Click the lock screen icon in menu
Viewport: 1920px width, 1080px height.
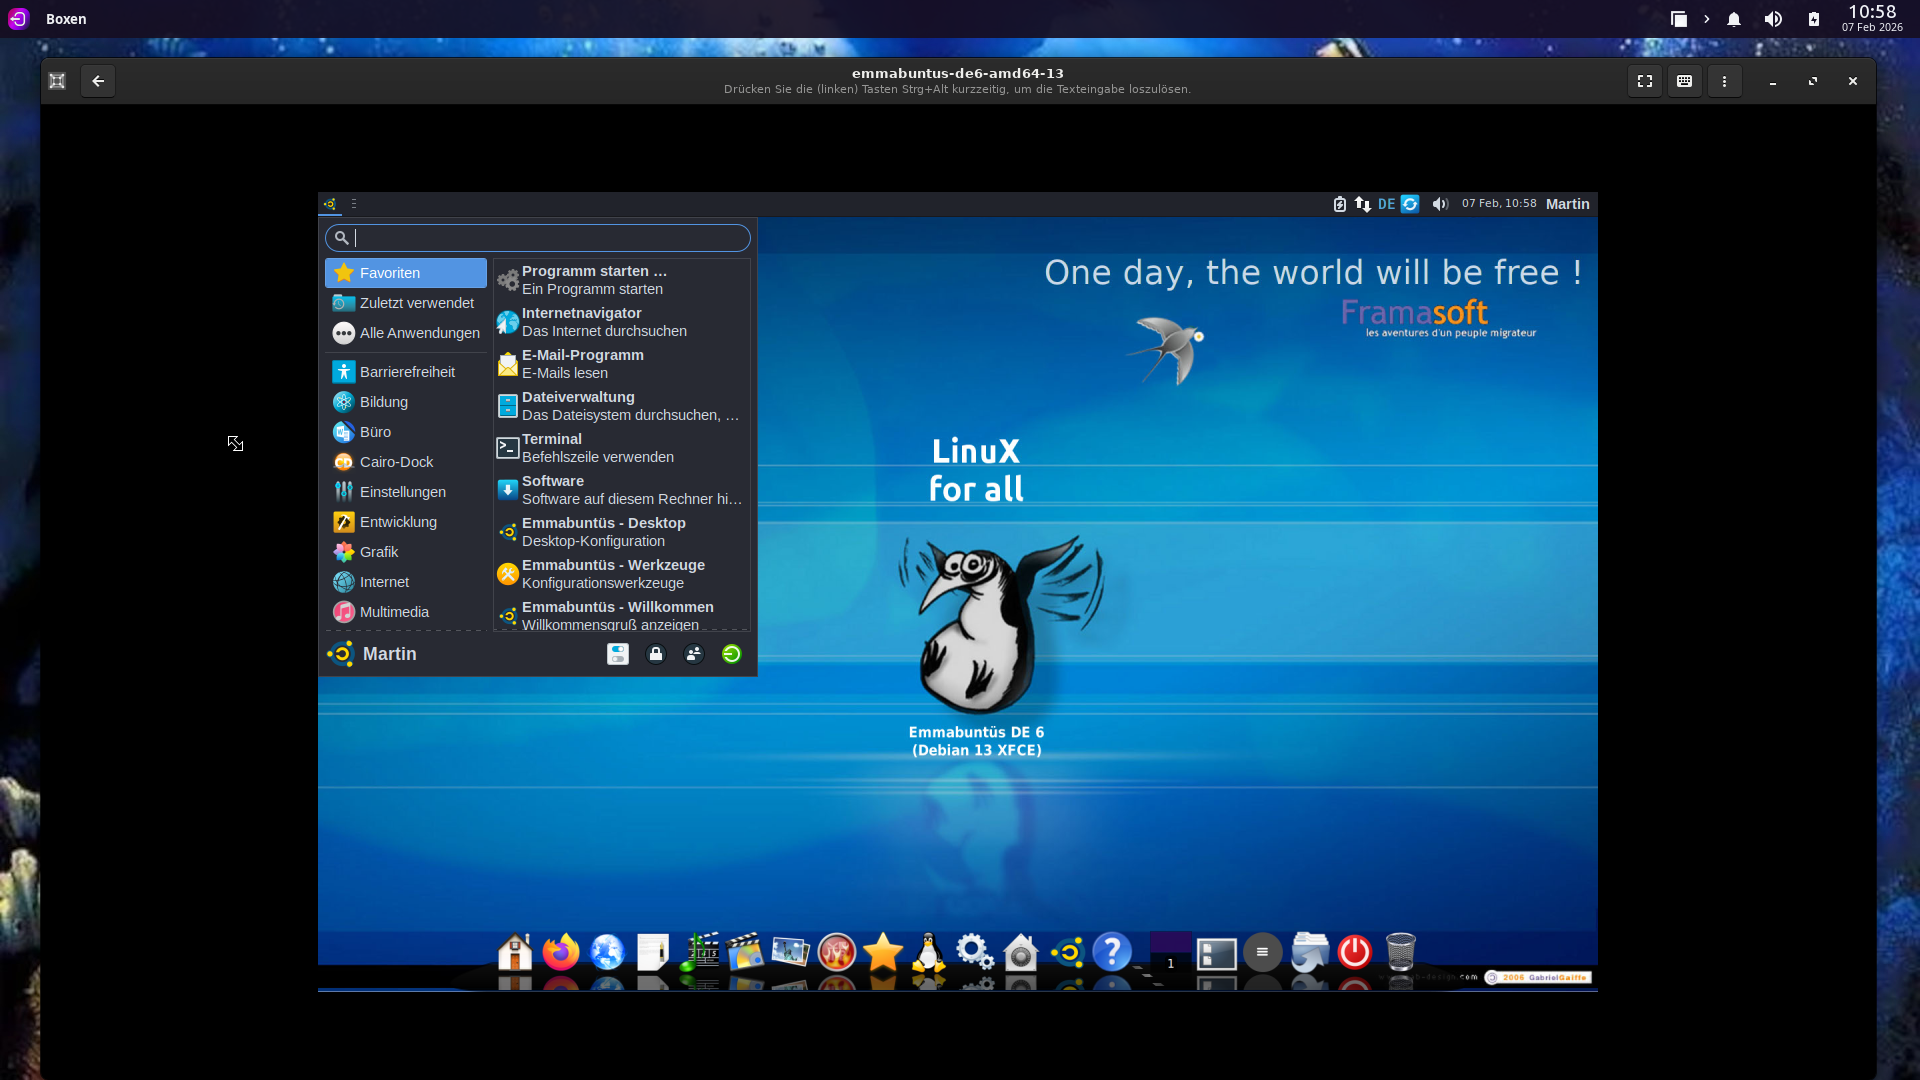coord(656,654)
